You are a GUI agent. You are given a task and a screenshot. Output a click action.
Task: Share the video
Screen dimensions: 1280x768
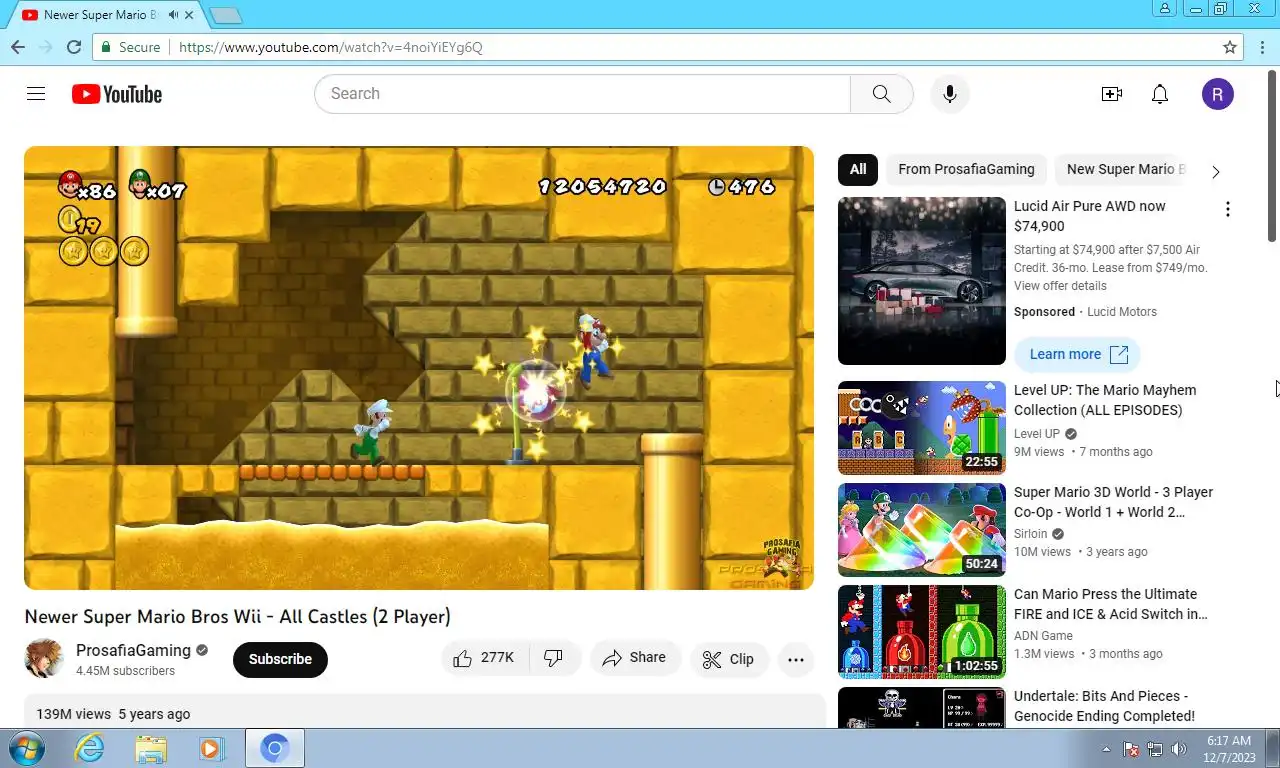(x=635, y=658)
